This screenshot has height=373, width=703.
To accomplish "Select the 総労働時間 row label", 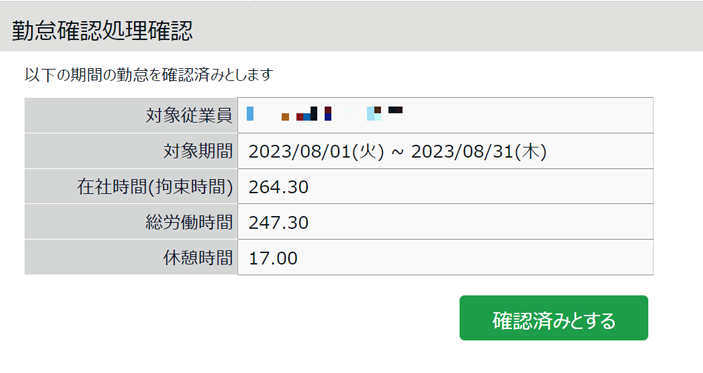I will (x=189, y=222).
